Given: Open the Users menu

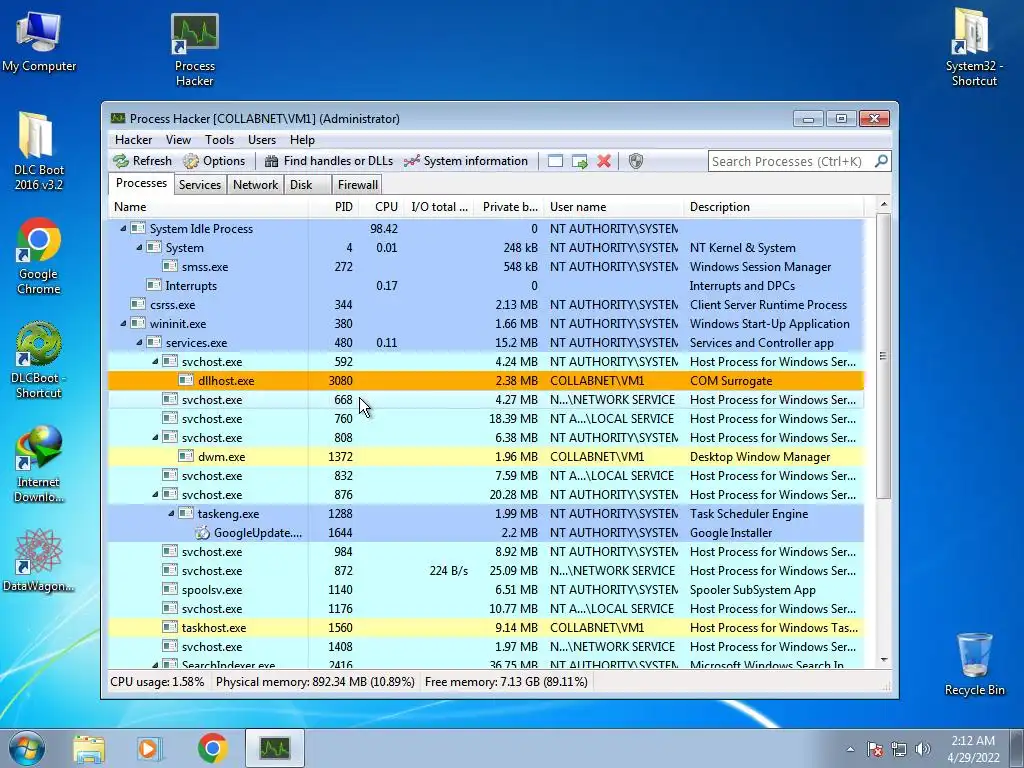Looking at the screenshot, I should pyautogui.click(x=262, y=140).
